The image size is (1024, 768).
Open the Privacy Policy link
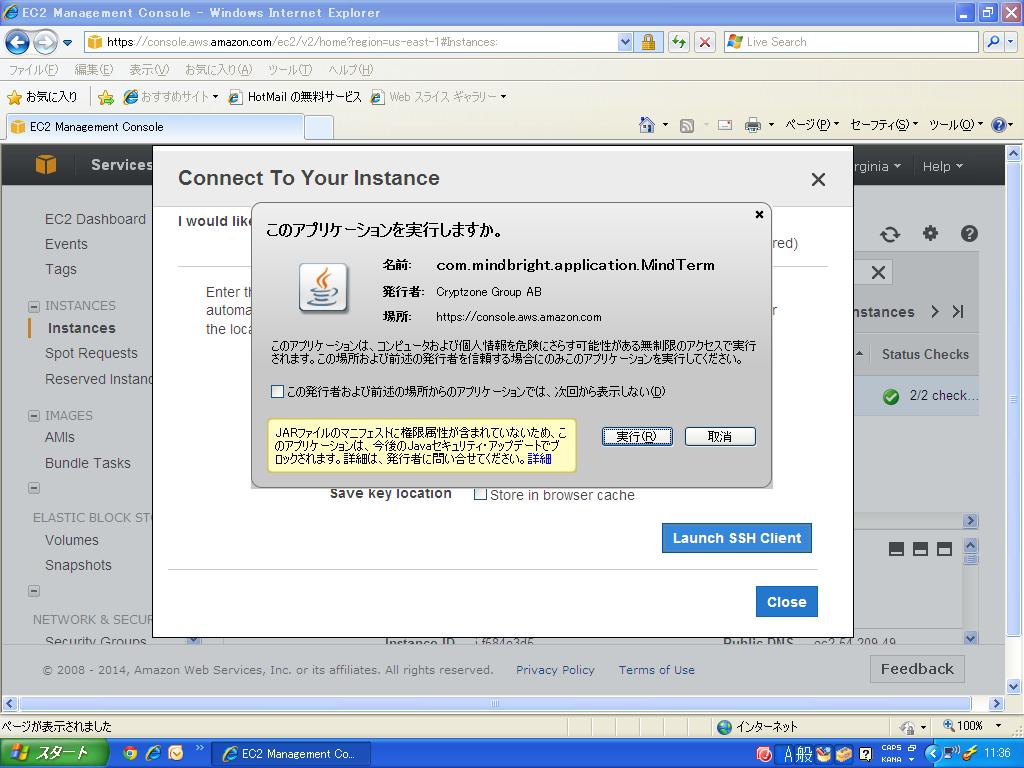point(555,670)
